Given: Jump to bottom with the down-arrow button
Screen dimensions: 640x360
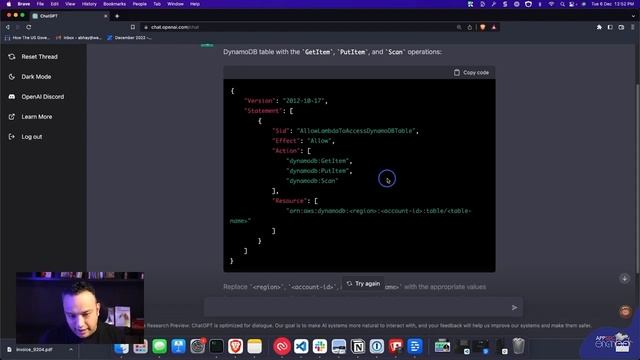Looking at the screenshot, I should (624, 279).
